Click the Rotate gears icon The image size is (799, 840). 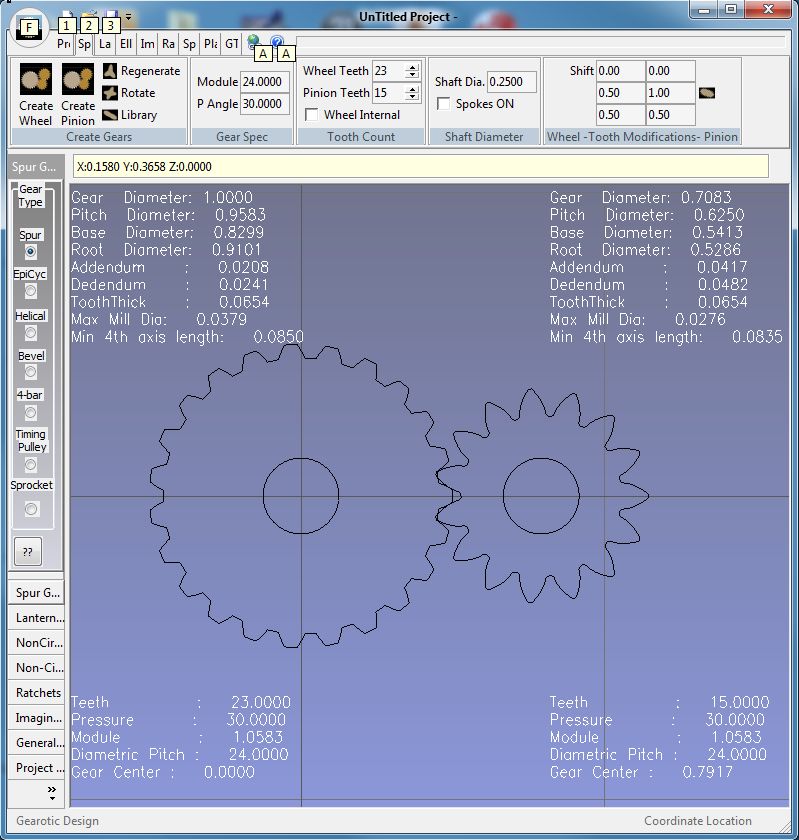[110, 93]
